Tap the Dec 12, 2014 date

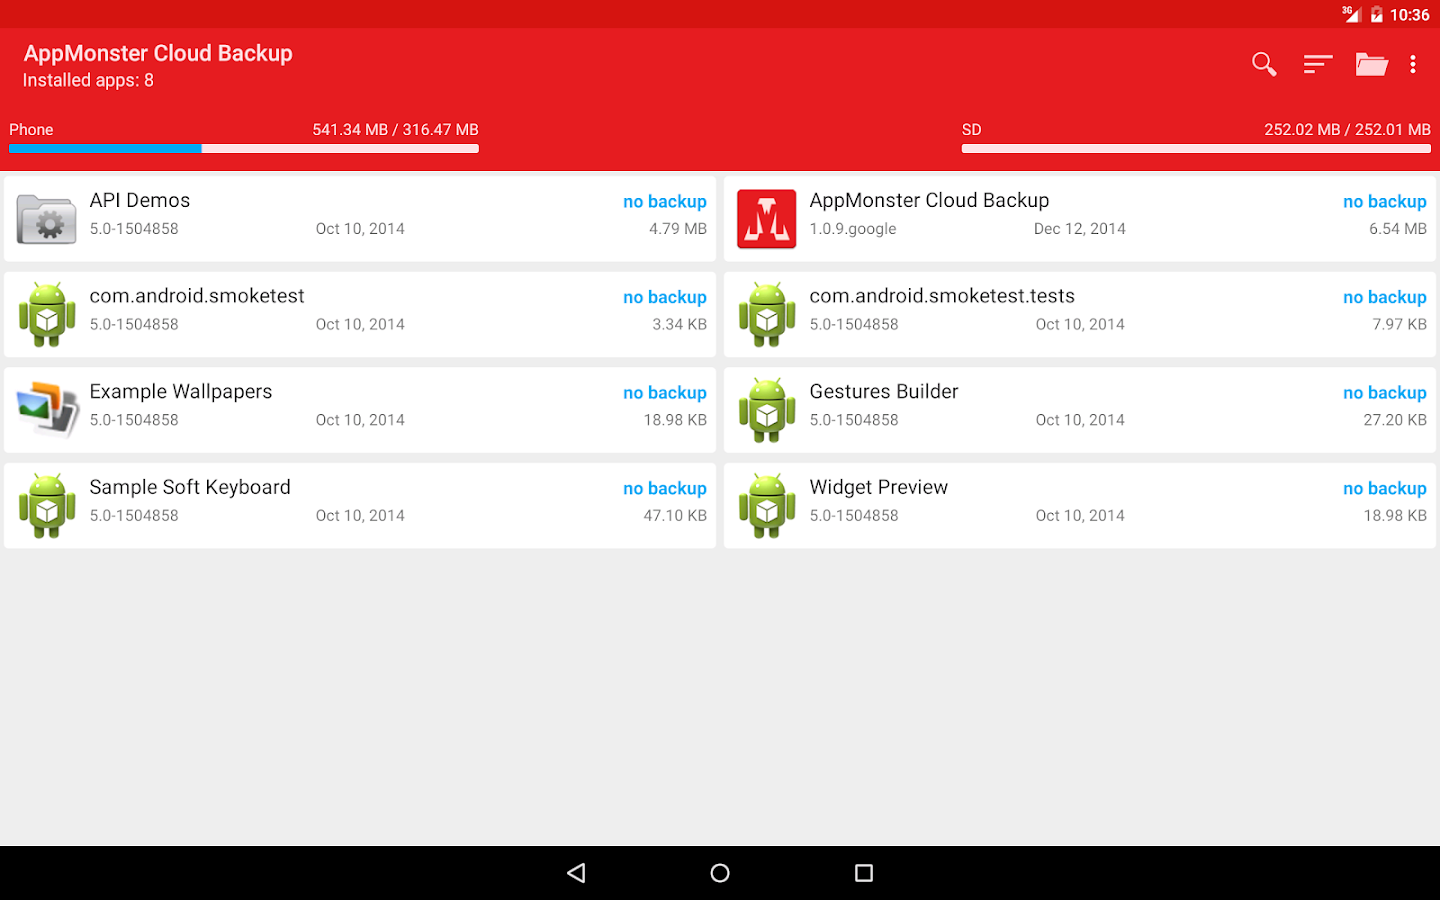click(1080, 229)
